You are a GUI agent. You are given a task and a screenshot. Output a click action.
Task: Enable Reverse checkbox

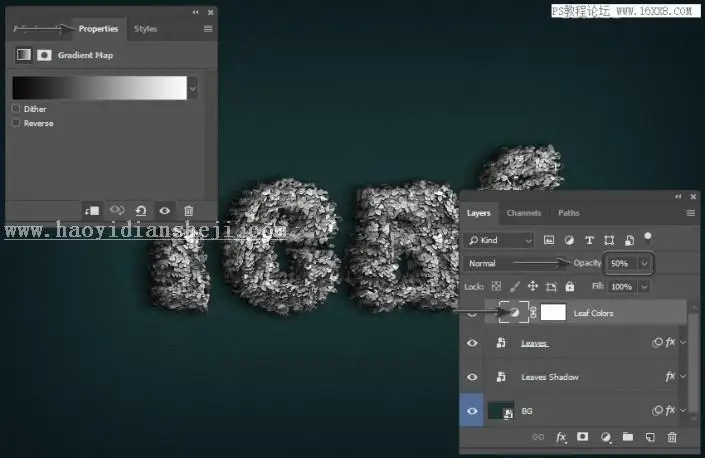coord(16,123)
